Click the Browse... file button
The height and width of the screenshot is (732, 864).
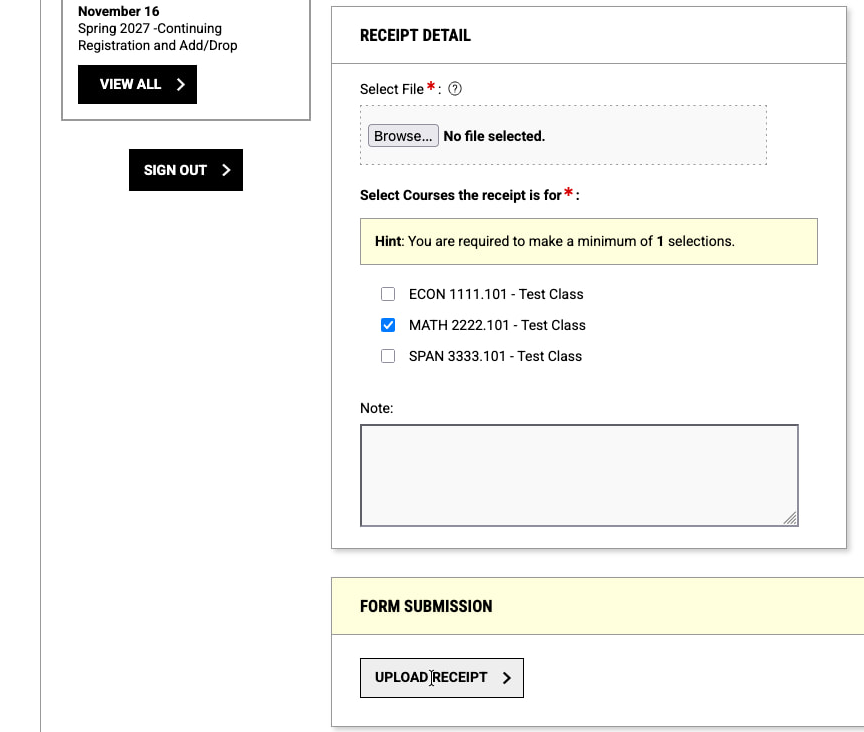point(403,136)
